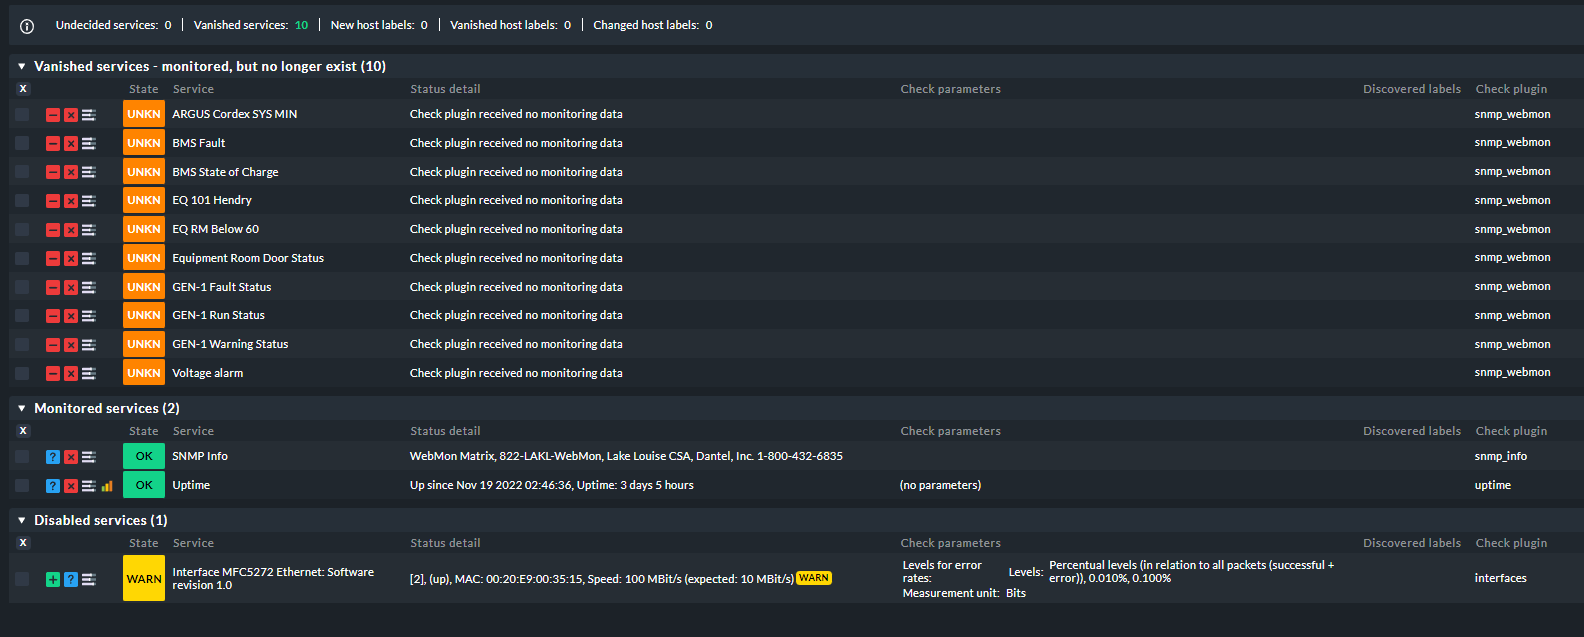1584x637 pixels.
Task: Collapse the Vanished services section
Action: (x=21, y=66)
